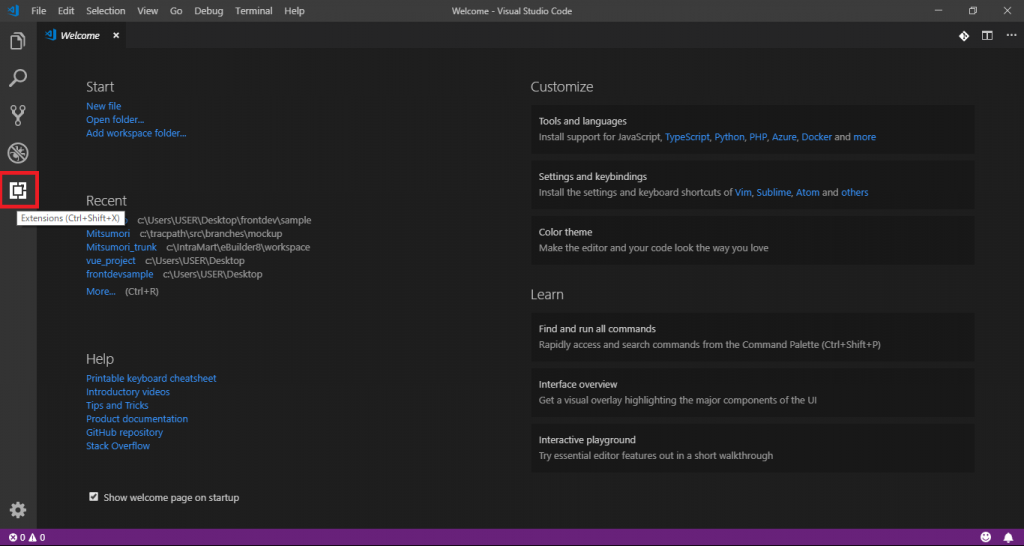Open the Edit menu
1024x546 pixels.
coord(66,11)
